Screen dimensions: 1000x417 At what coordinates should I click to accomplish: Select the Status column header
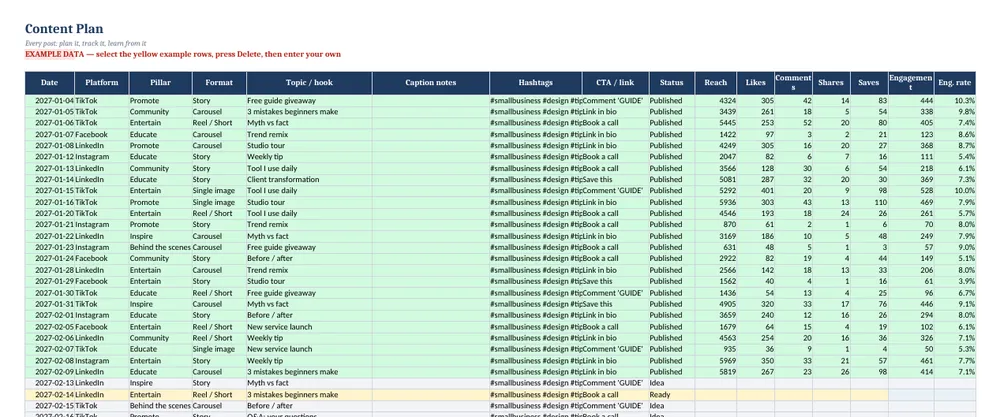672,83
